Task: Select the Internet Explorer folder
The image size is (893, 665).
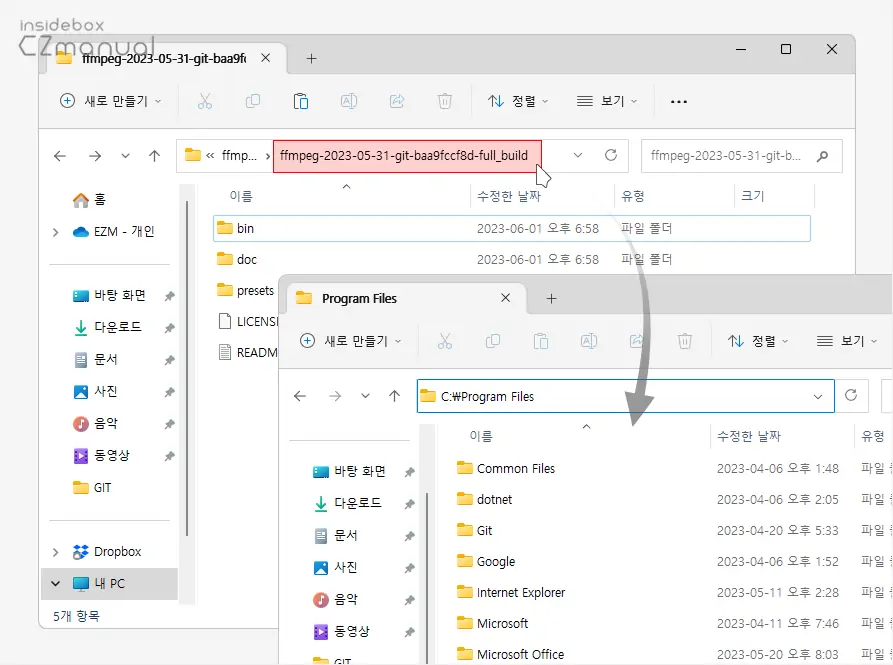Action: (x=511, y=593)
